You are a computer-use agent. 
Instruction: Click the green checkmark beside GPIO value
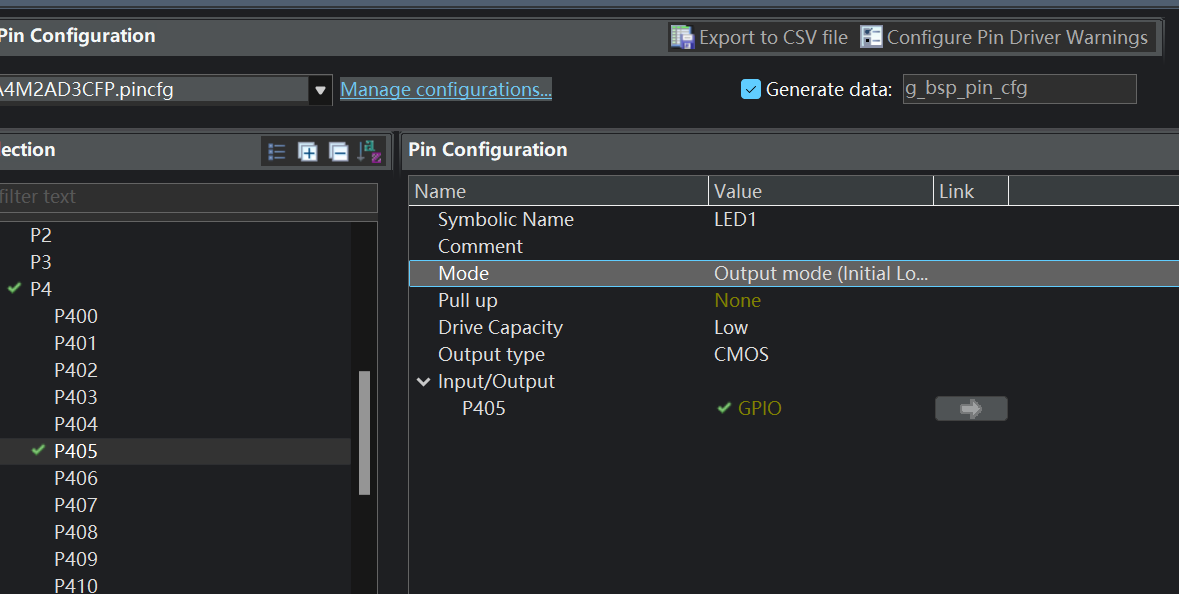pyautogui.click(x=724, y=408)
